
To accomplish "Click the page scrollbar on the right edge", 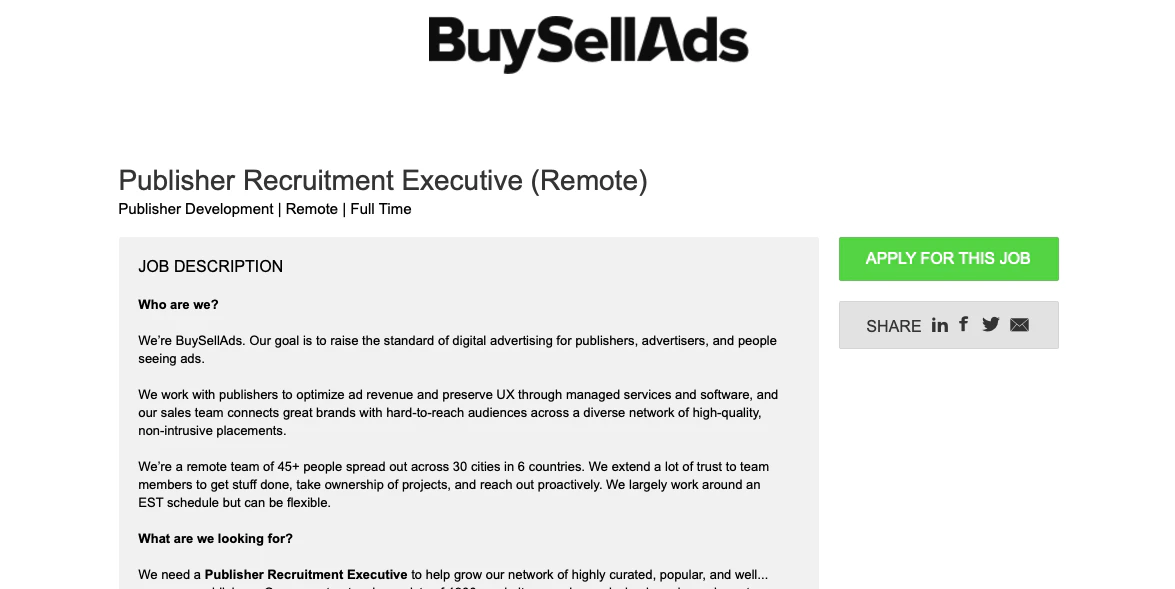I will click(1170, 294).
